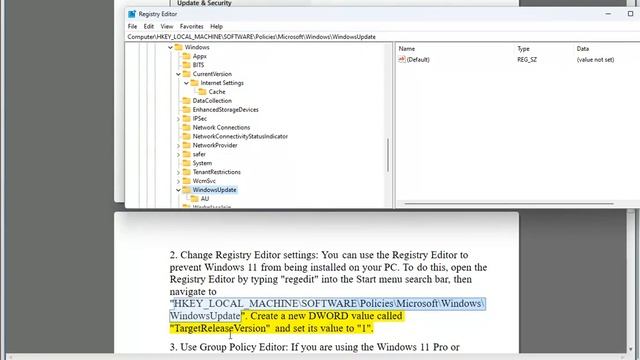Click the Windows folder icon in tree
640x360 pixels.
coord(178,47)
